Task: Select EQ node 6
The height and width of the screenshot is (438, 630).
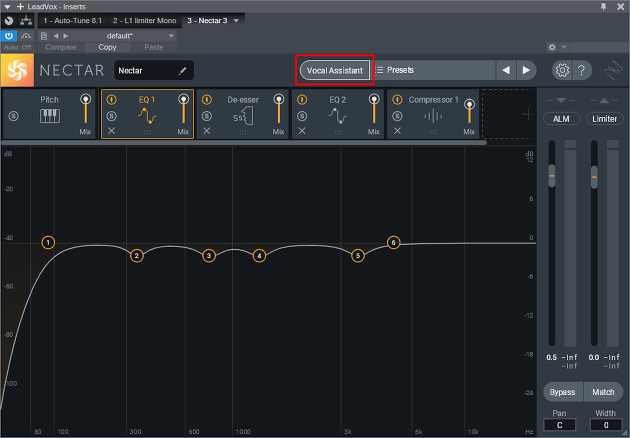Action: [393, 242]
